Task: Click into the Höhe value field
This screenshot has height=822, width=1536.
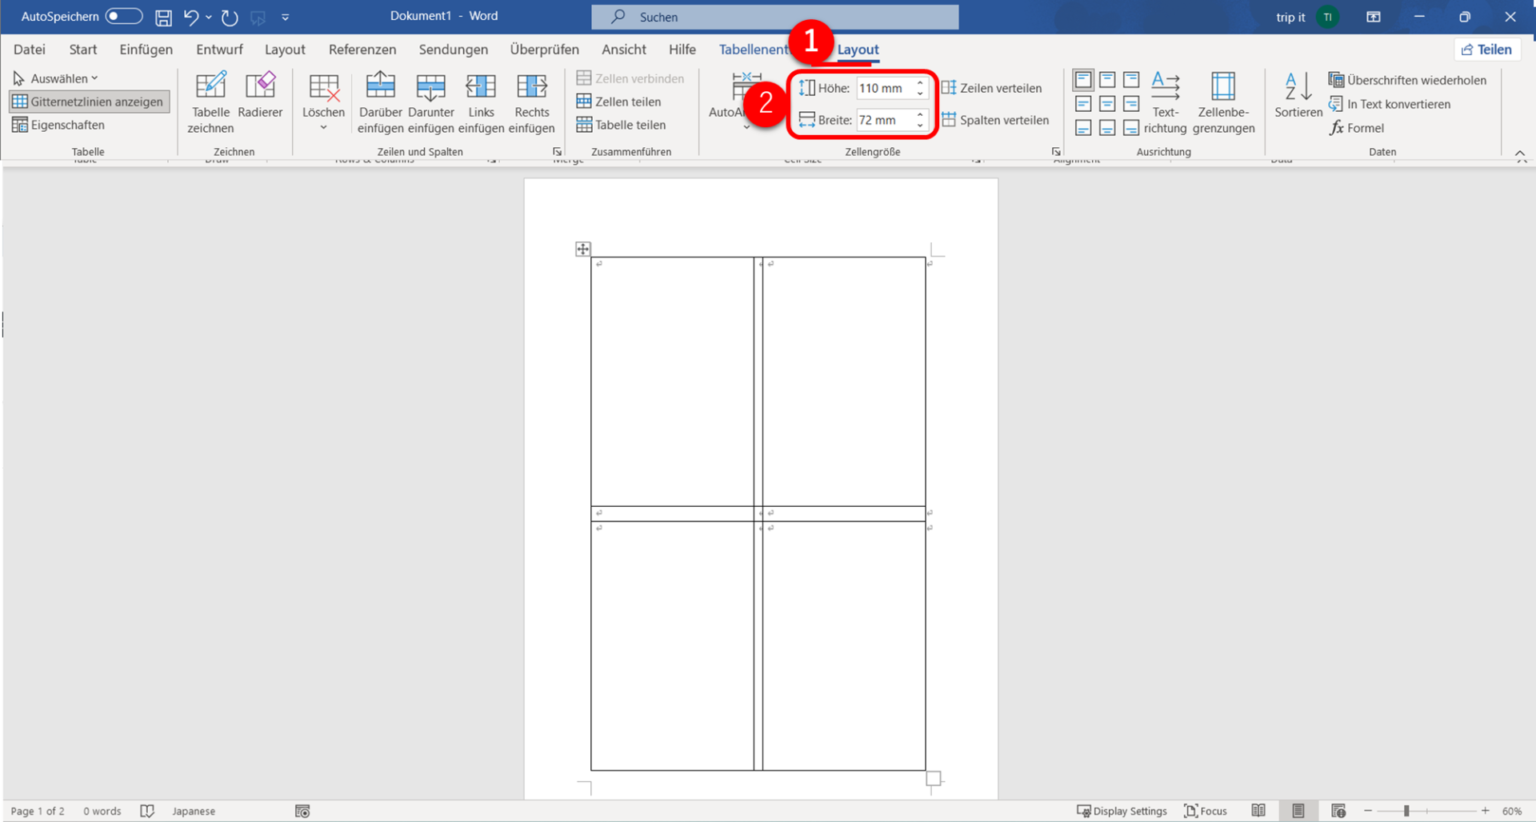Action: coord(884,88)
